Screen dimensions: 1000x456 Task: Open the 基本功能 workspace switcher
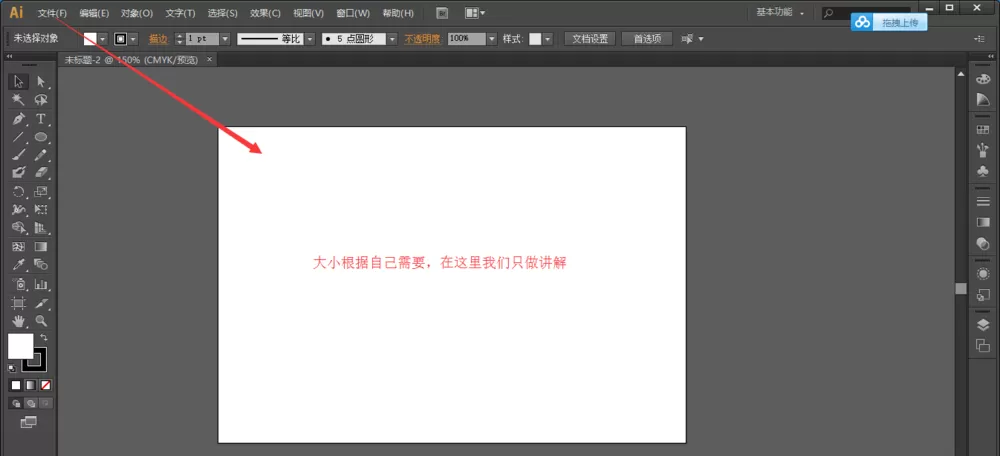click(x=781, y=13)
